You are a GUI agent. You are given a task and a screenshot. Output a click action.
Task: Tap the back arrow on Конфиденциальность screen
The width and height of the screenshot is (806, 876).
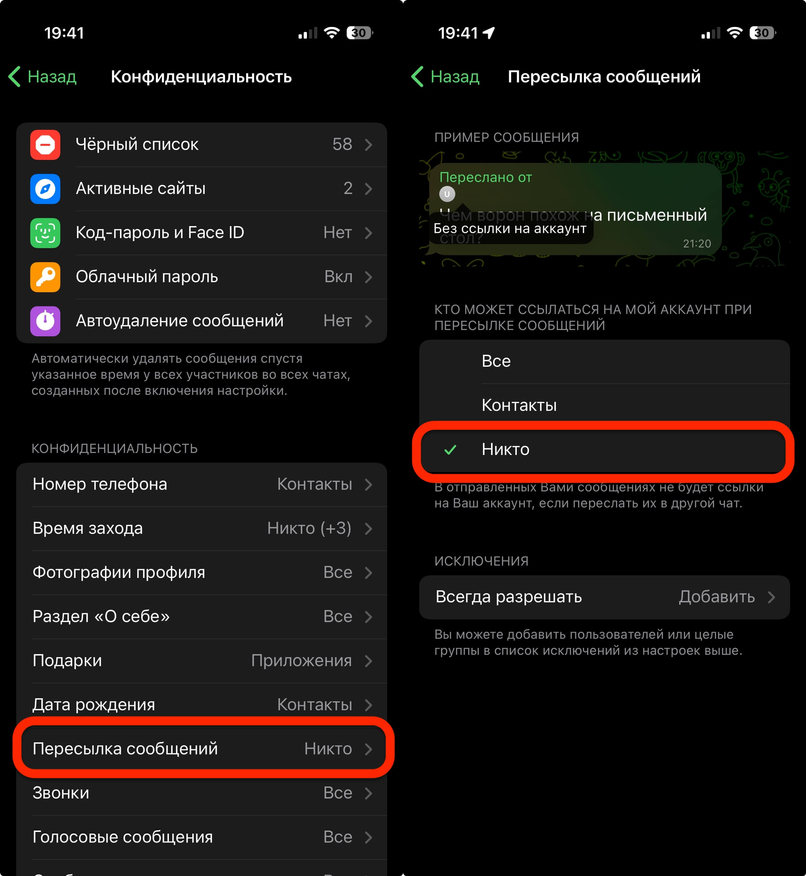(15, 77)
